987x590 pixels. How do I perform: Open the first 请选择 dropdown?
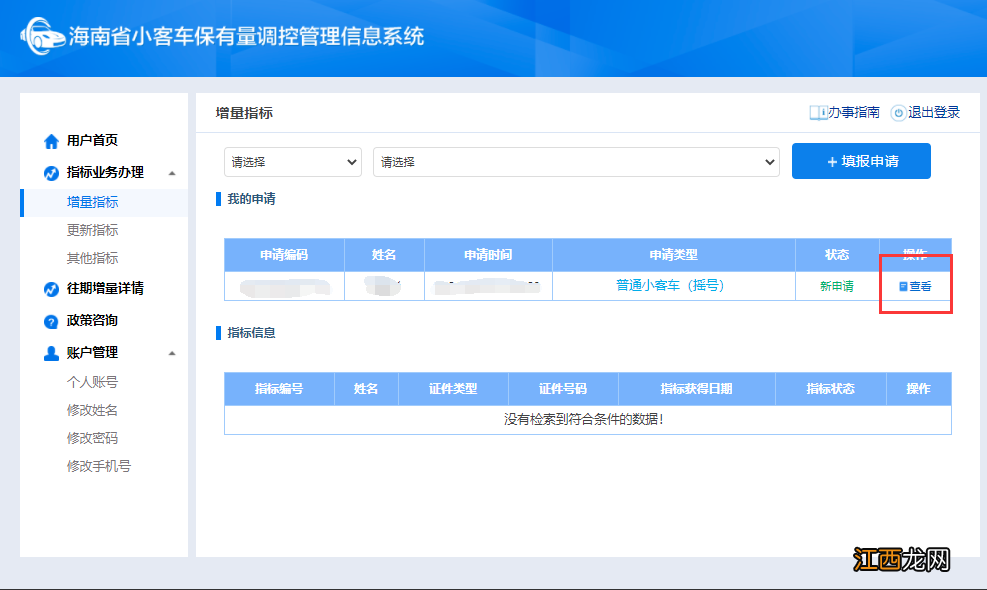tap(292, 161)
